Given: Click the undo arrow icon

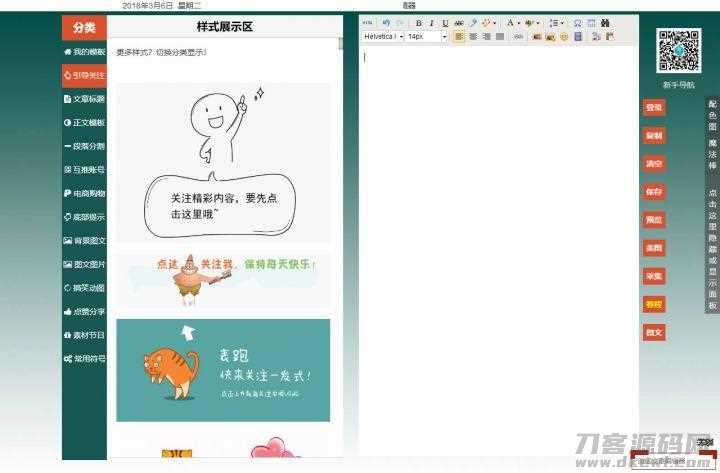Looking at the screenshot, I should pyautogui.click(x=386, y=23).
